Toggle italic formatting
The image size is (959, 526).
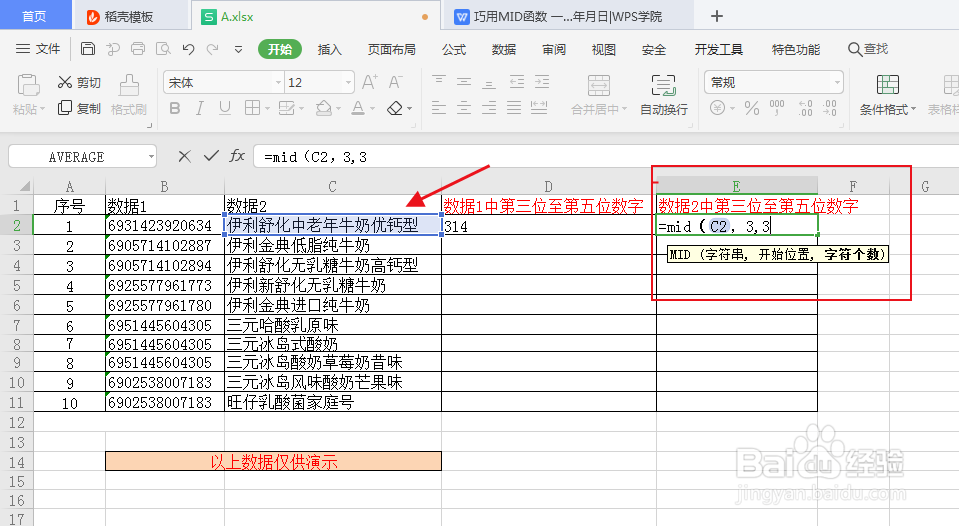(199, 108)
